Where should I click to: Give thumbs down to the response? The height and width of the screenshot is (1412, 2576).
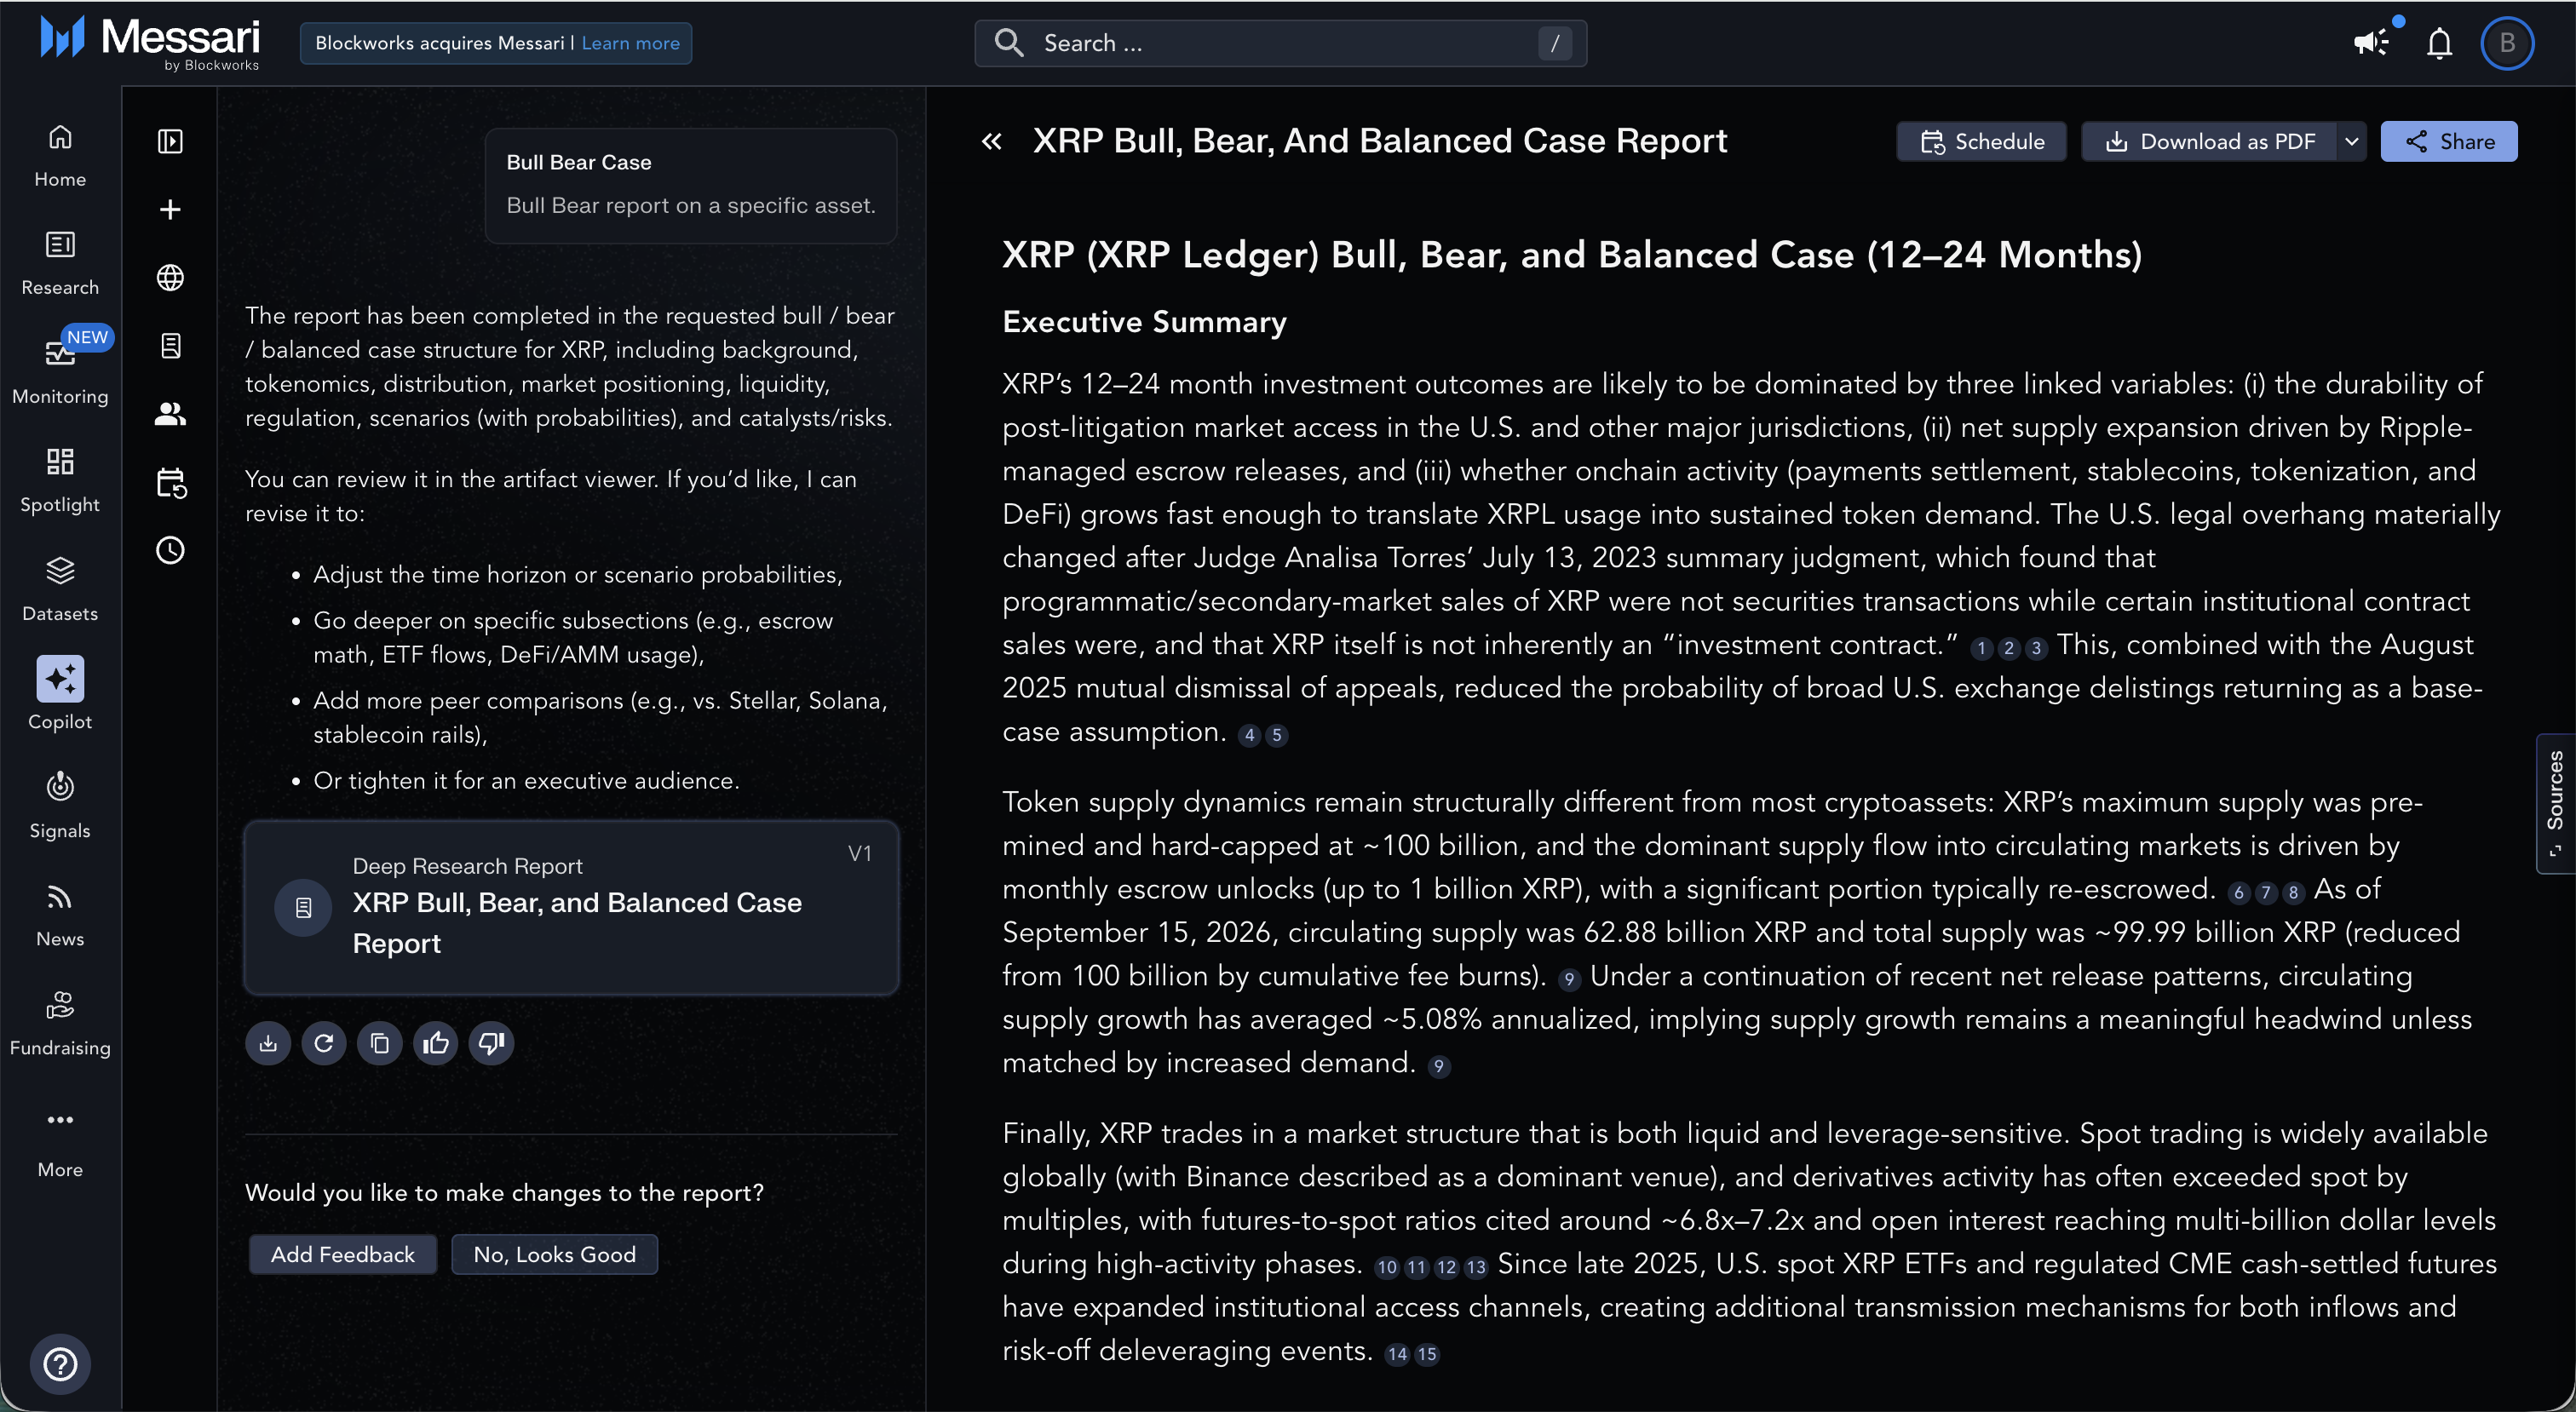coord(491,1043)
